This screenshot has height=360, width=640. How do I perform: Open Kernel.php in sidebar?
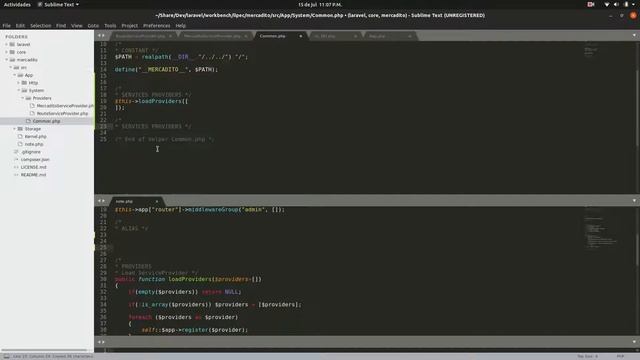[x=35, y=136]
